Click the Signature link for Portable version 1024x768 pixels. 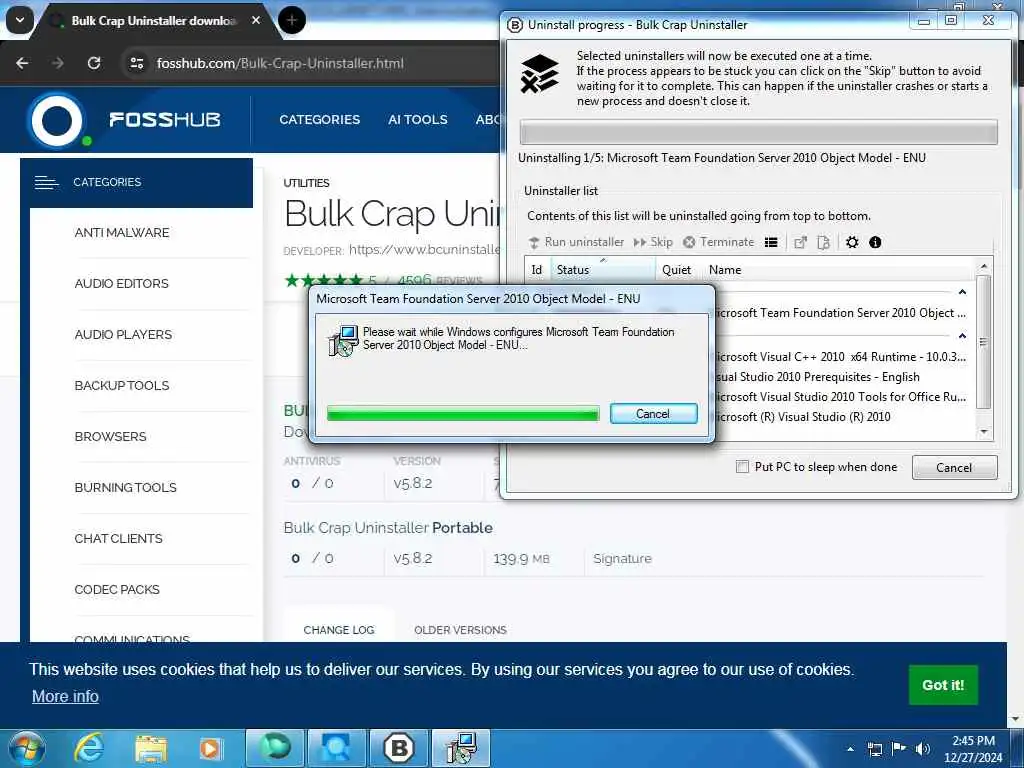click(622, 558)
